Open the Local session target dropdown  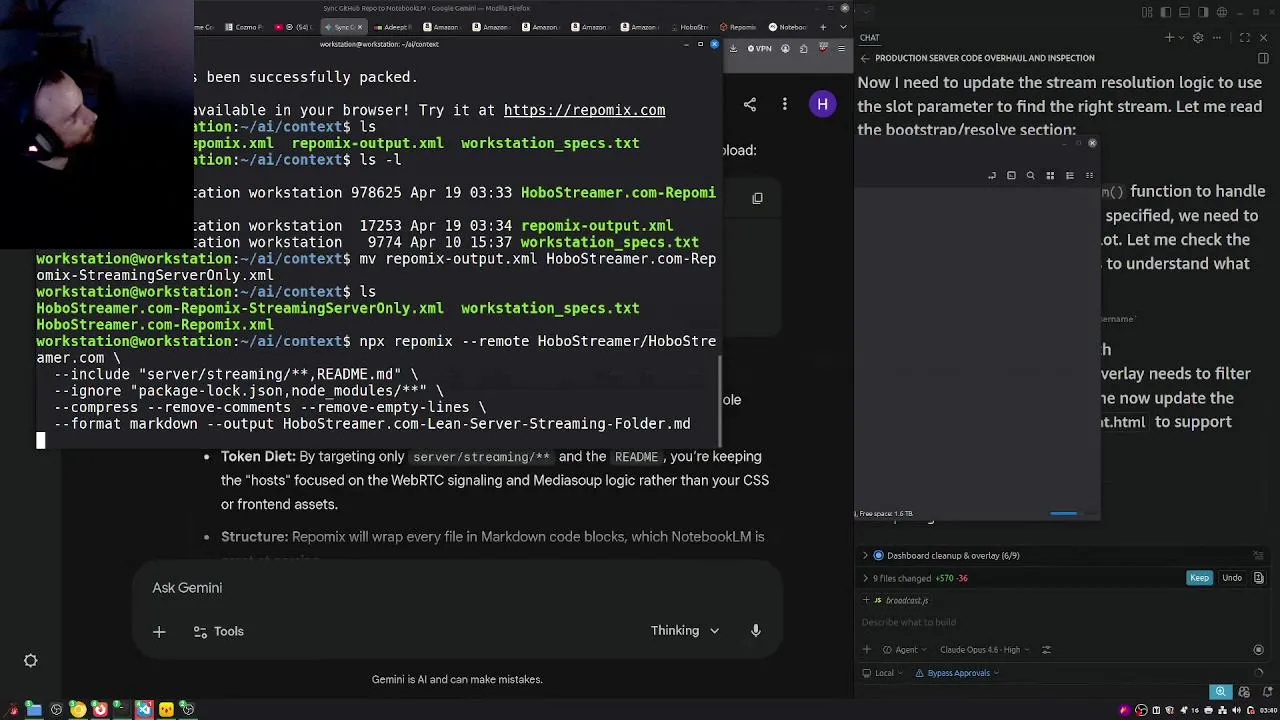click(883, 673)
